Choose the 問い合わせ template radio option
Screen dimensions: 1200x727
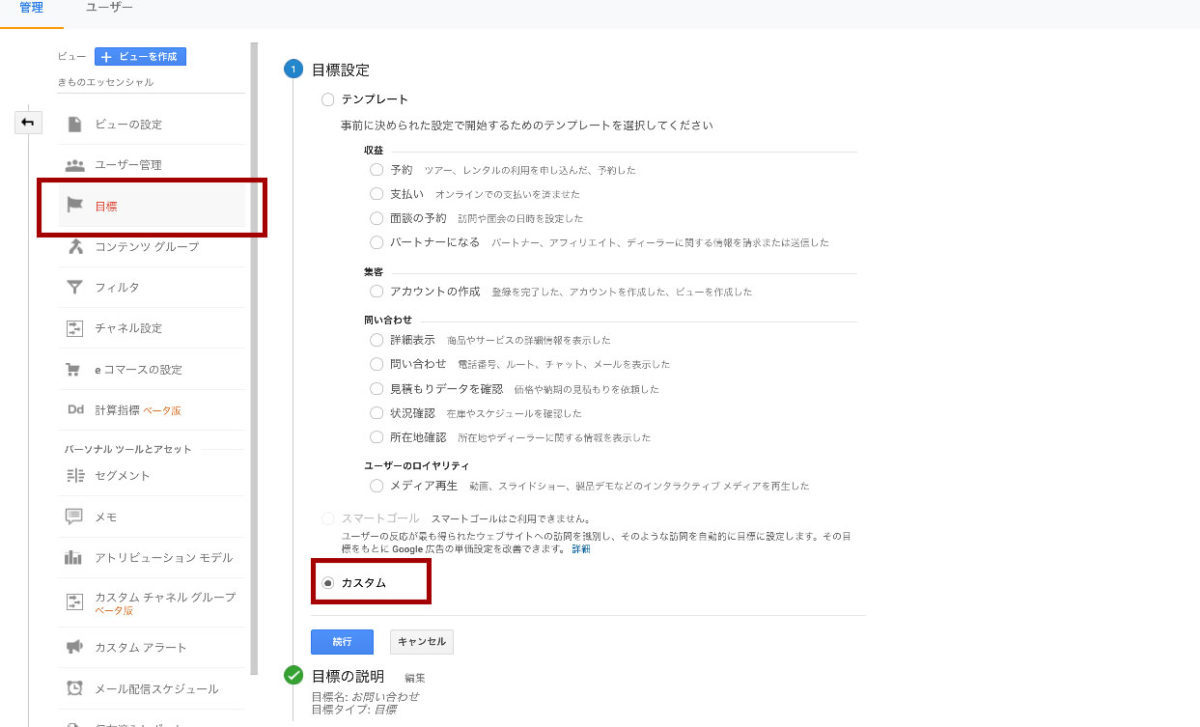(x=377, y=364)
